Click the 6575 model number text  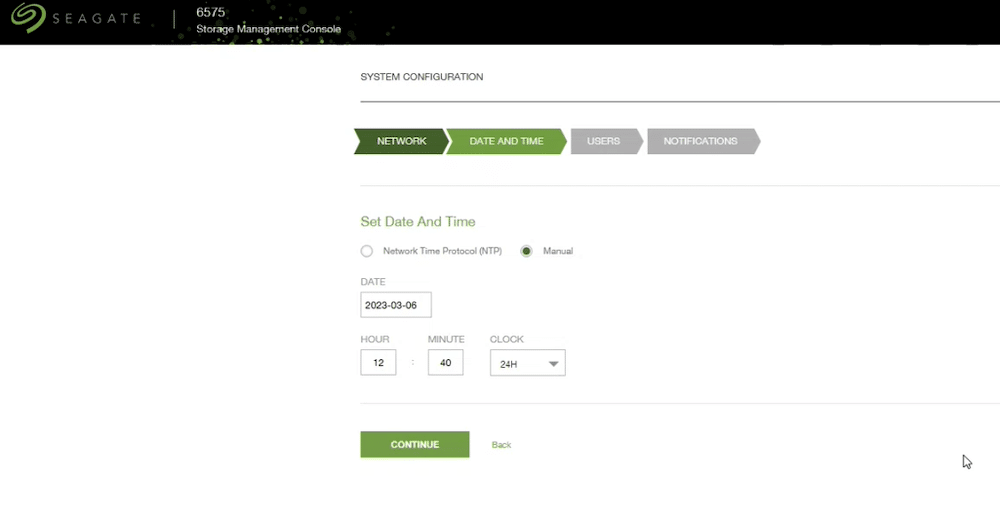tap(210, 12)
